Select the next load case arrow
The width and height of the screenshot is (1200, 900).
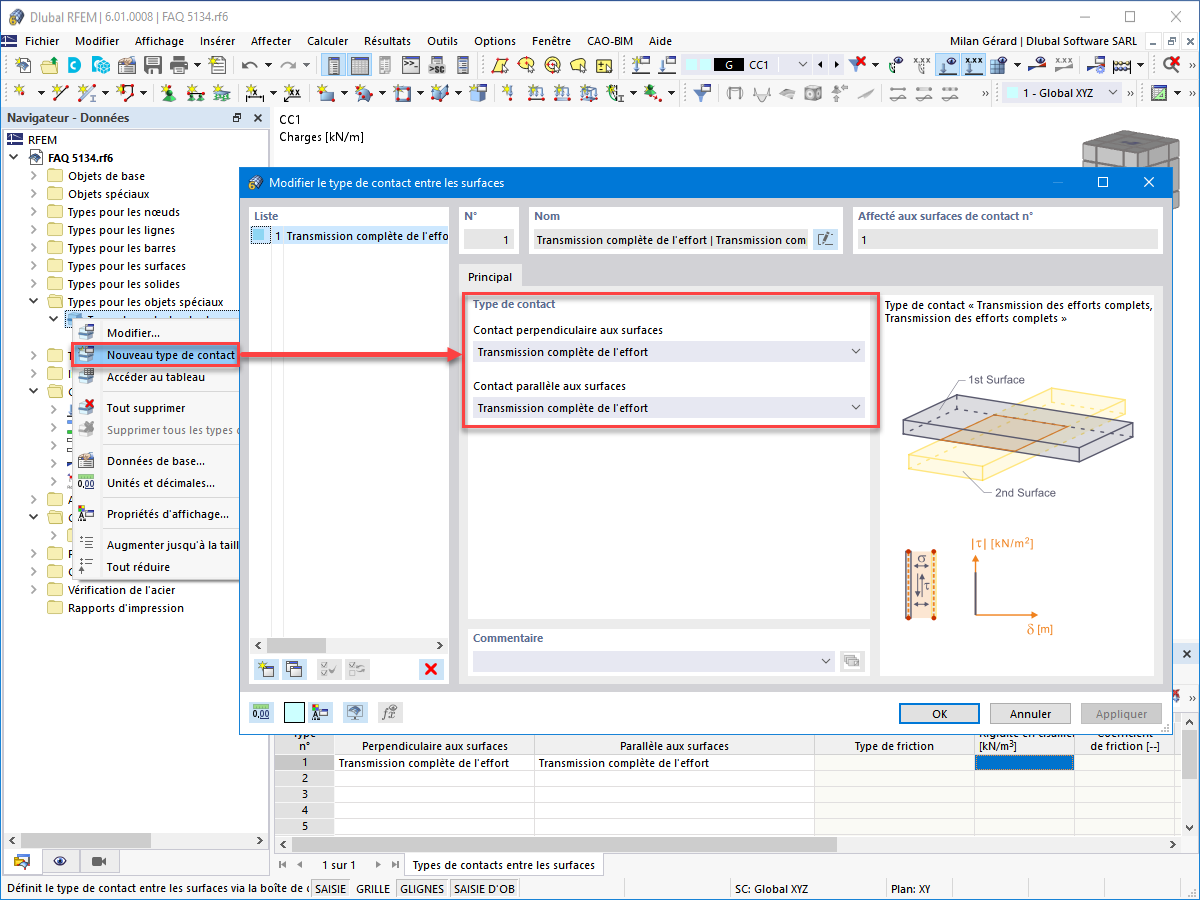point(836,65)
